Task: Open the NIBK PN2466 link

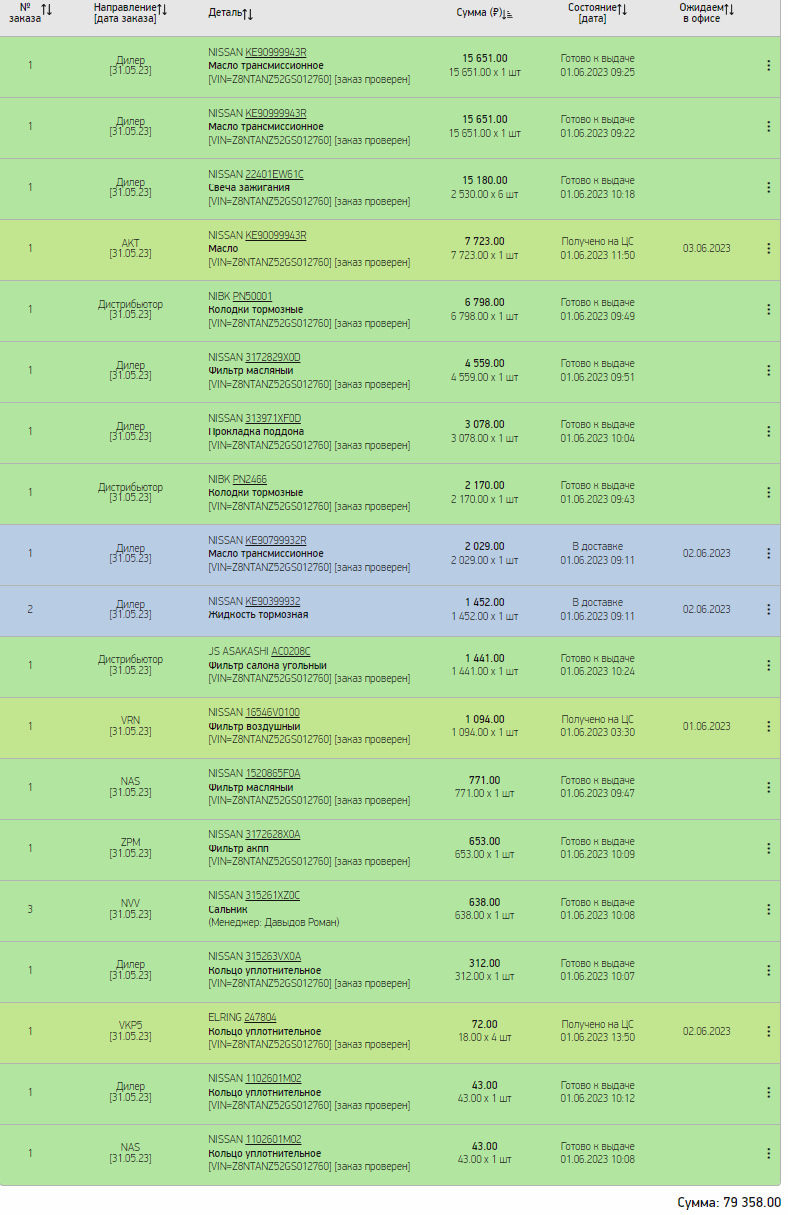Action: point(250,479)
